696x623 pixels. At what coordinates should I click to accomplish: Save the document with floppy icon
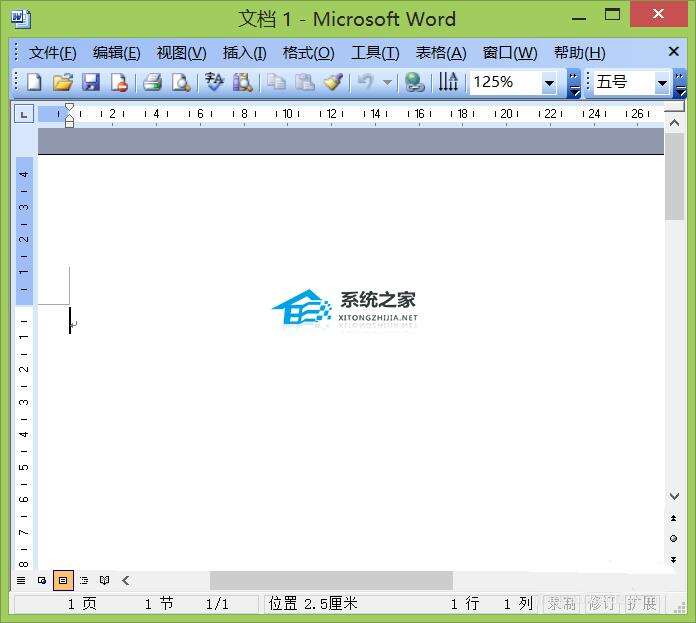coord(91,82)
